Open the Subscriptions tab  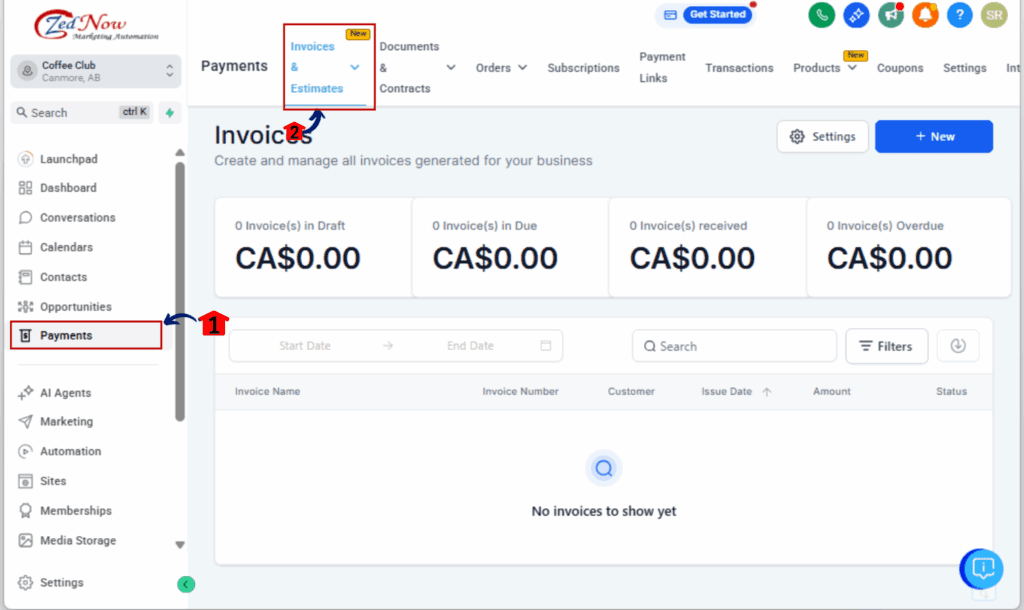click(583, 68)
